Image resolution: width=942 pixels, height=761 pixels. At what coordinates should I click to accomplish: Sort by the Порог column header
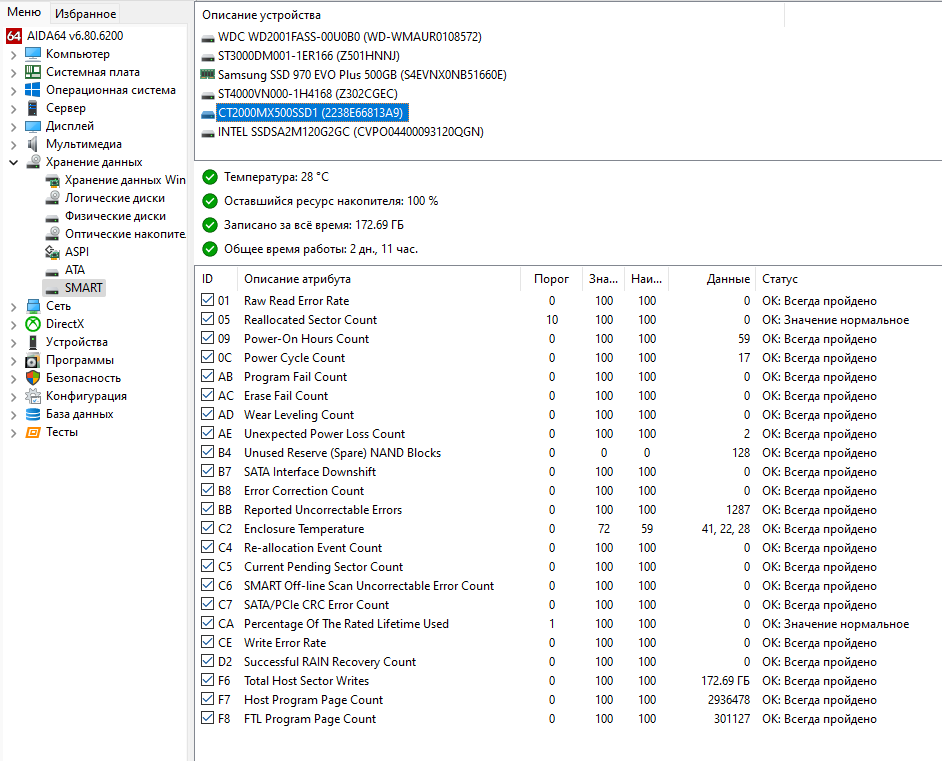click(551, 279)
